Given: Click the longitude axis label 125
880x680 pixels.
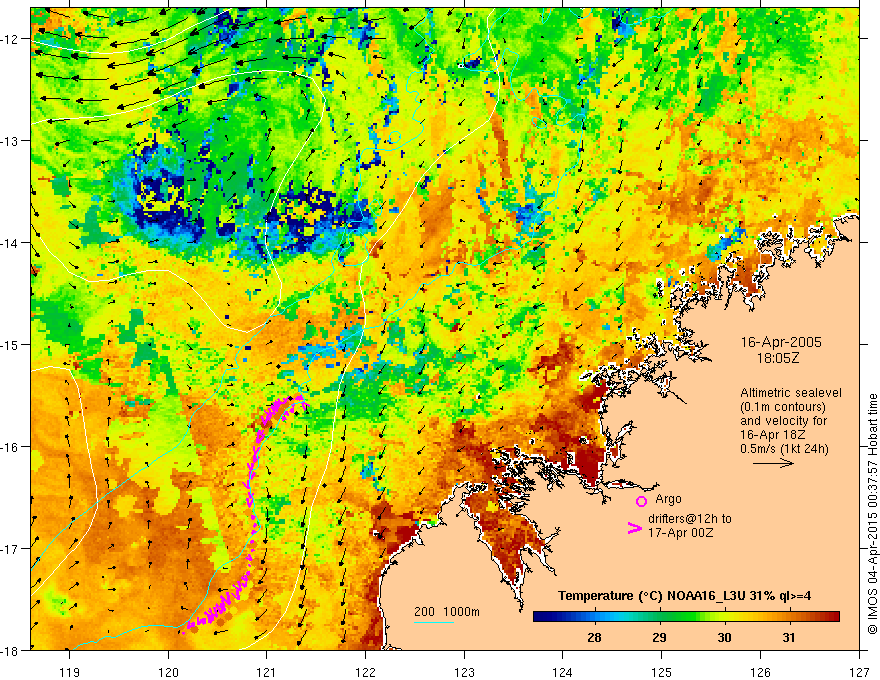Looking at the screenshot, I should point(662,672).
